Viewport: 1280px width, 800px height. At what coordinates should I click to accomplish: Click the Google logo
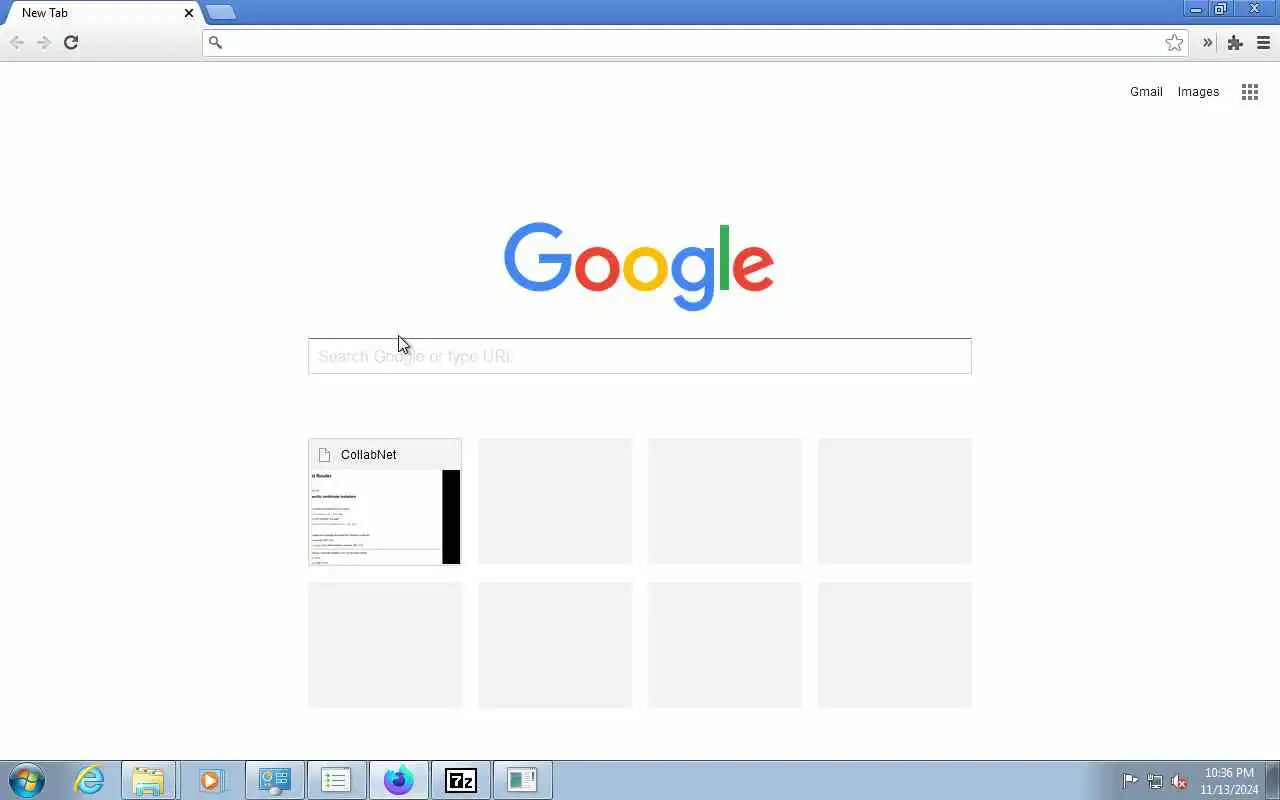pyautogui.click(x=639, y=266)
